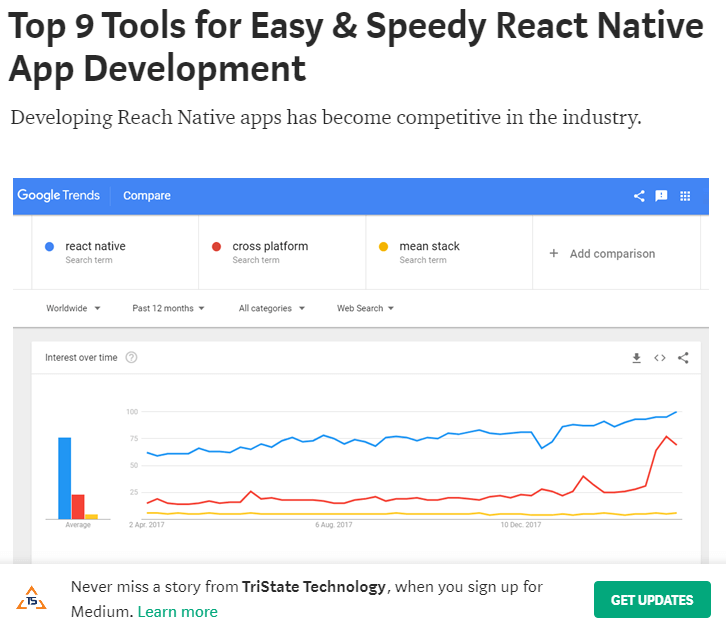
Task: Click the Google Trends logo
Action: point(59,196)
